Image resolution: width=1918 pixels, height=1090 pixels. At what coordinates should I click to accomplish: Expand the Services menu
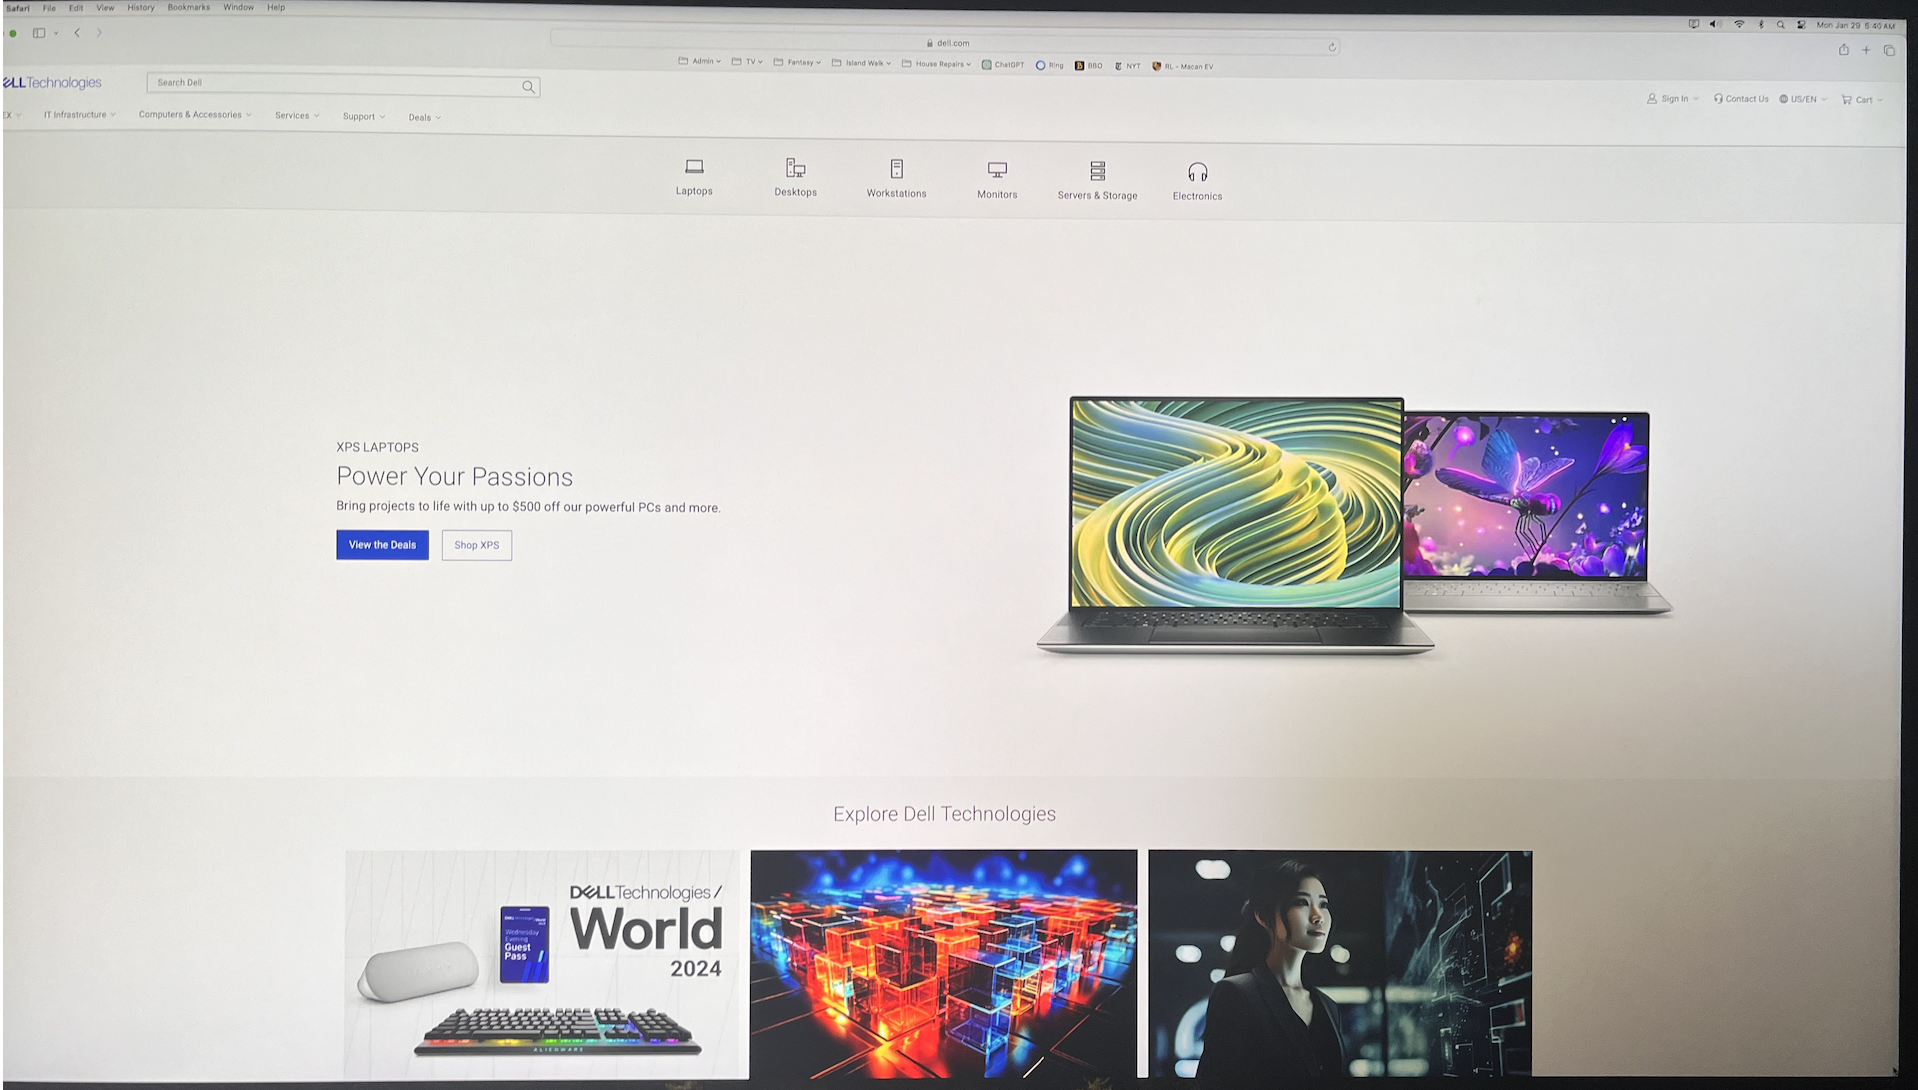click(x=297, y=116)
